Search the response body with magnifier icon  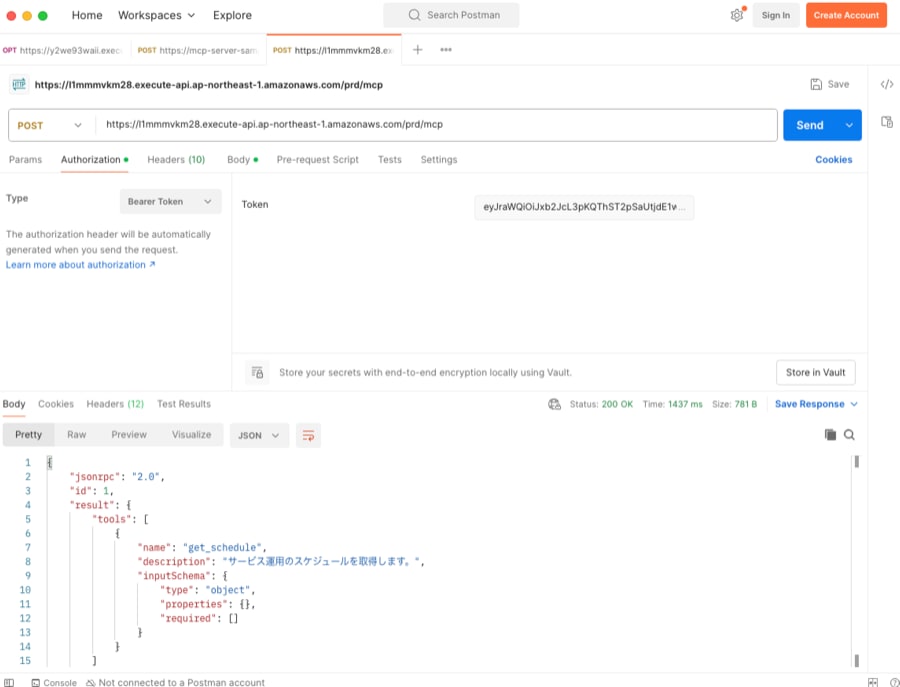point(849,434)
